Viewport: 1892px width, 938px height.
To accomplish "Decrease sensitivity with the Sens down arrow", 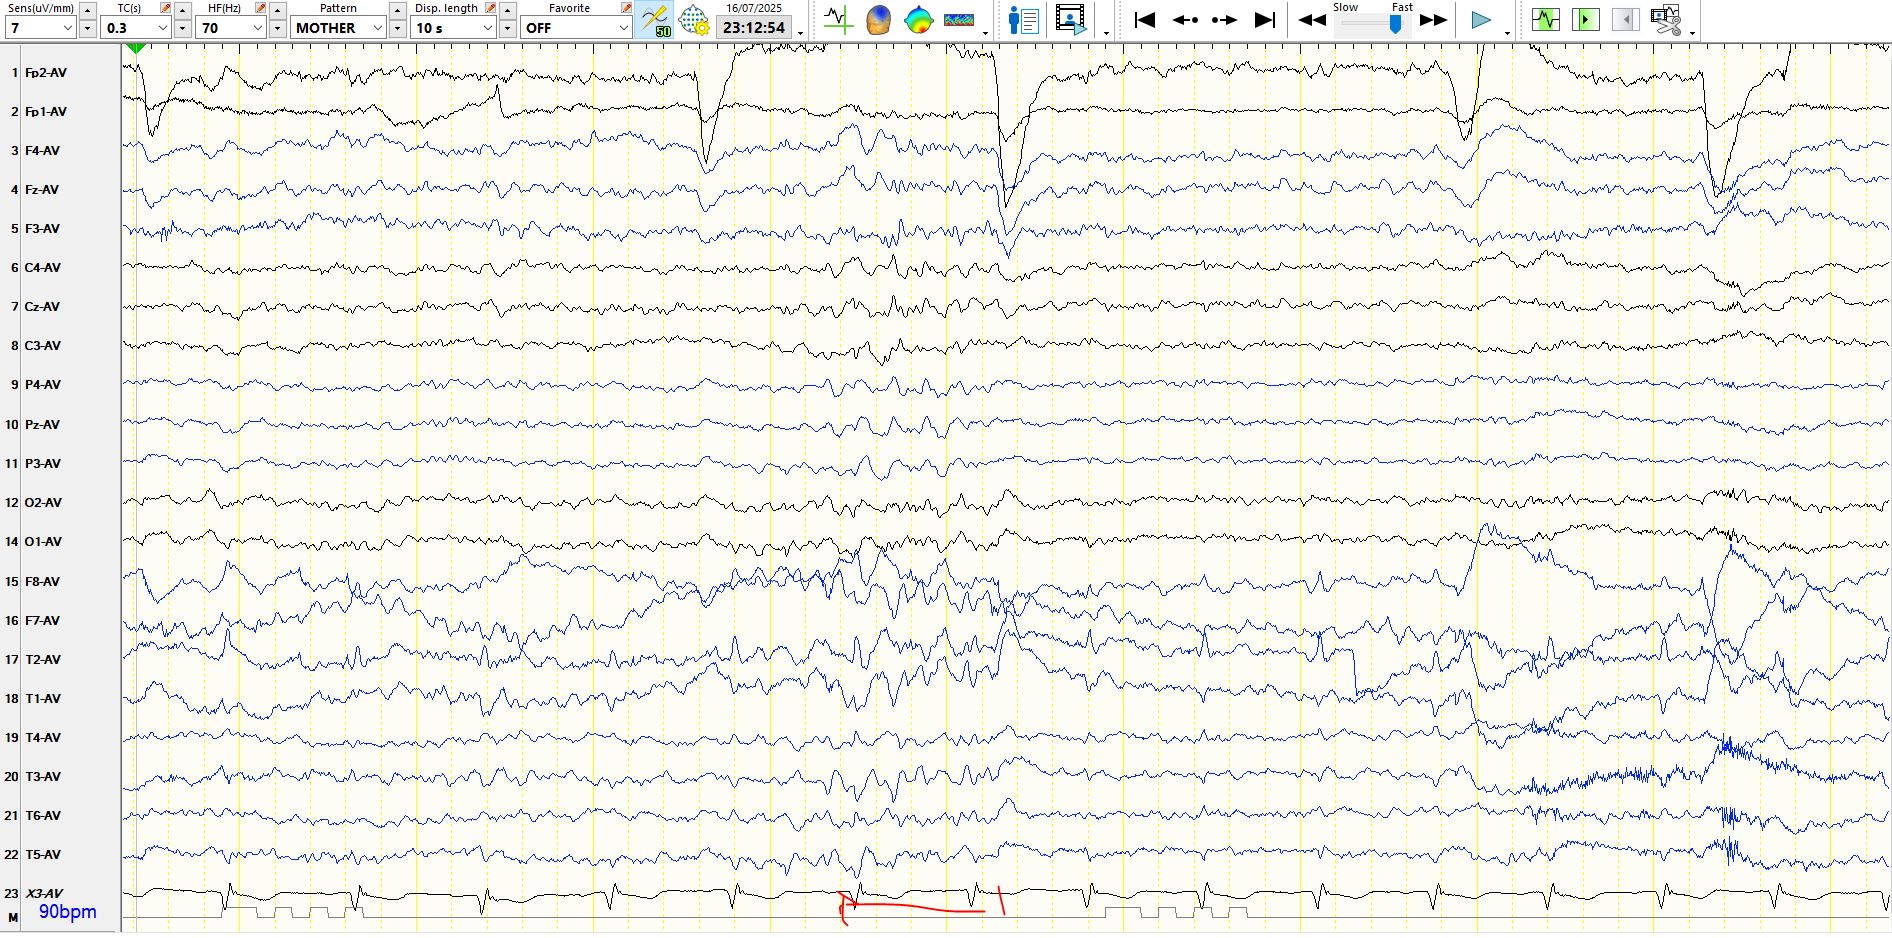I will point(88,28).
